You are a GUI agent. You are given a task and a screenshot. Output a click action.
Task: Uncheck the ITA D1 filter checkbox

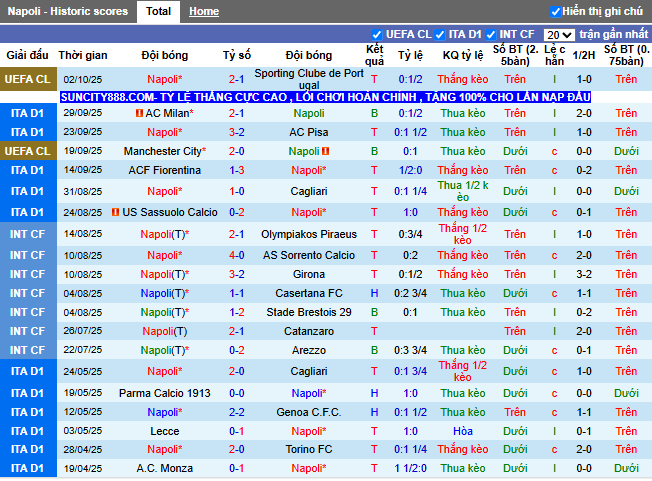tap(440, 35)
